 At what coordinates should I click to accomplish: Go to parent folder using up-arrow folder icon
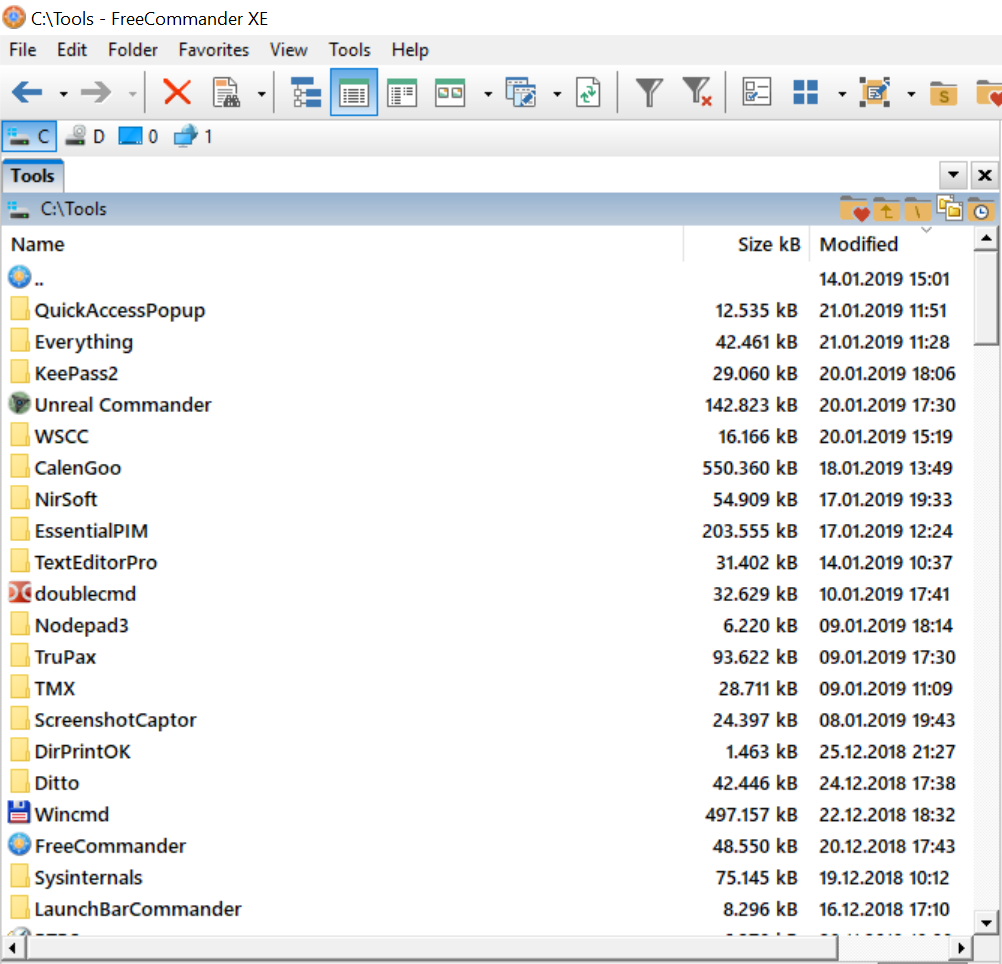pyautogui.click(x=886, y=209)
